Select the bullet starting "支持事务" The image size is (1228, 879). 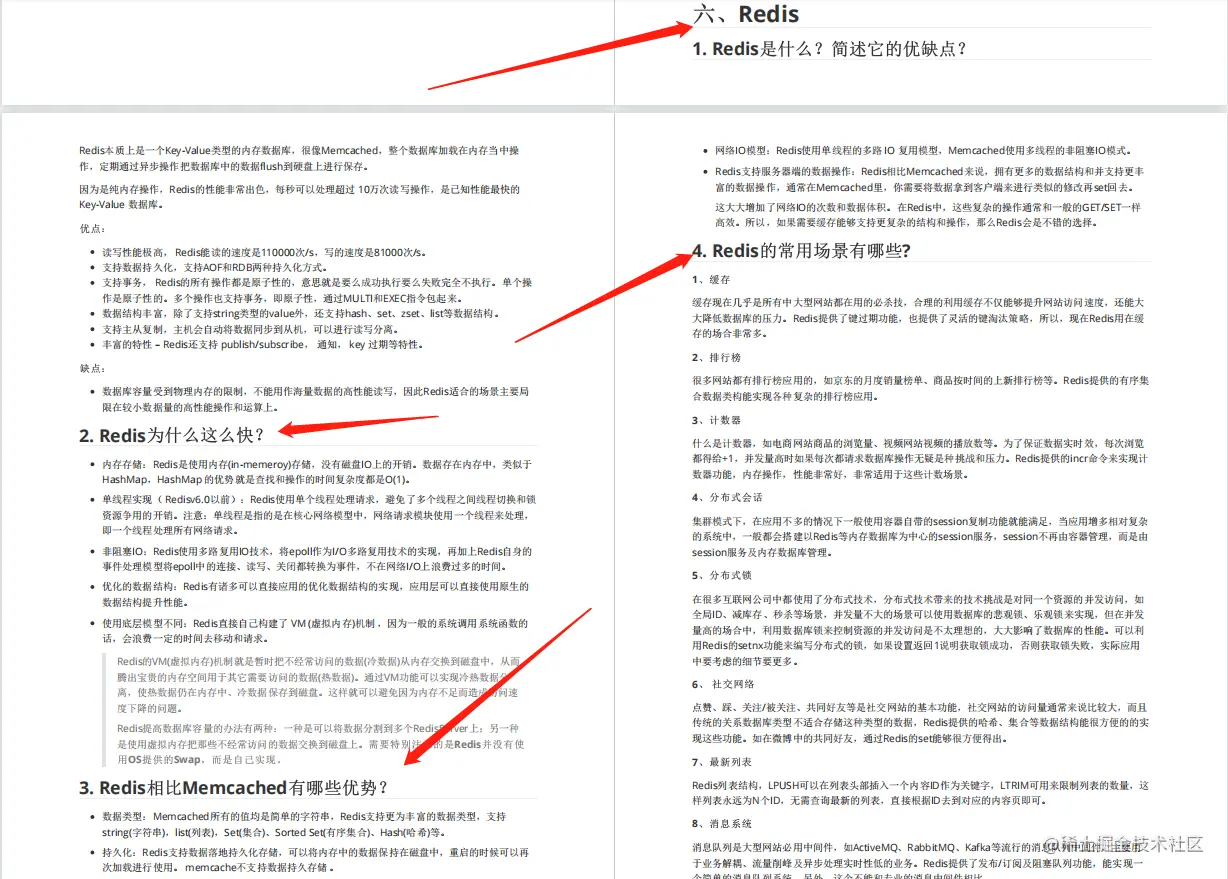317,290
